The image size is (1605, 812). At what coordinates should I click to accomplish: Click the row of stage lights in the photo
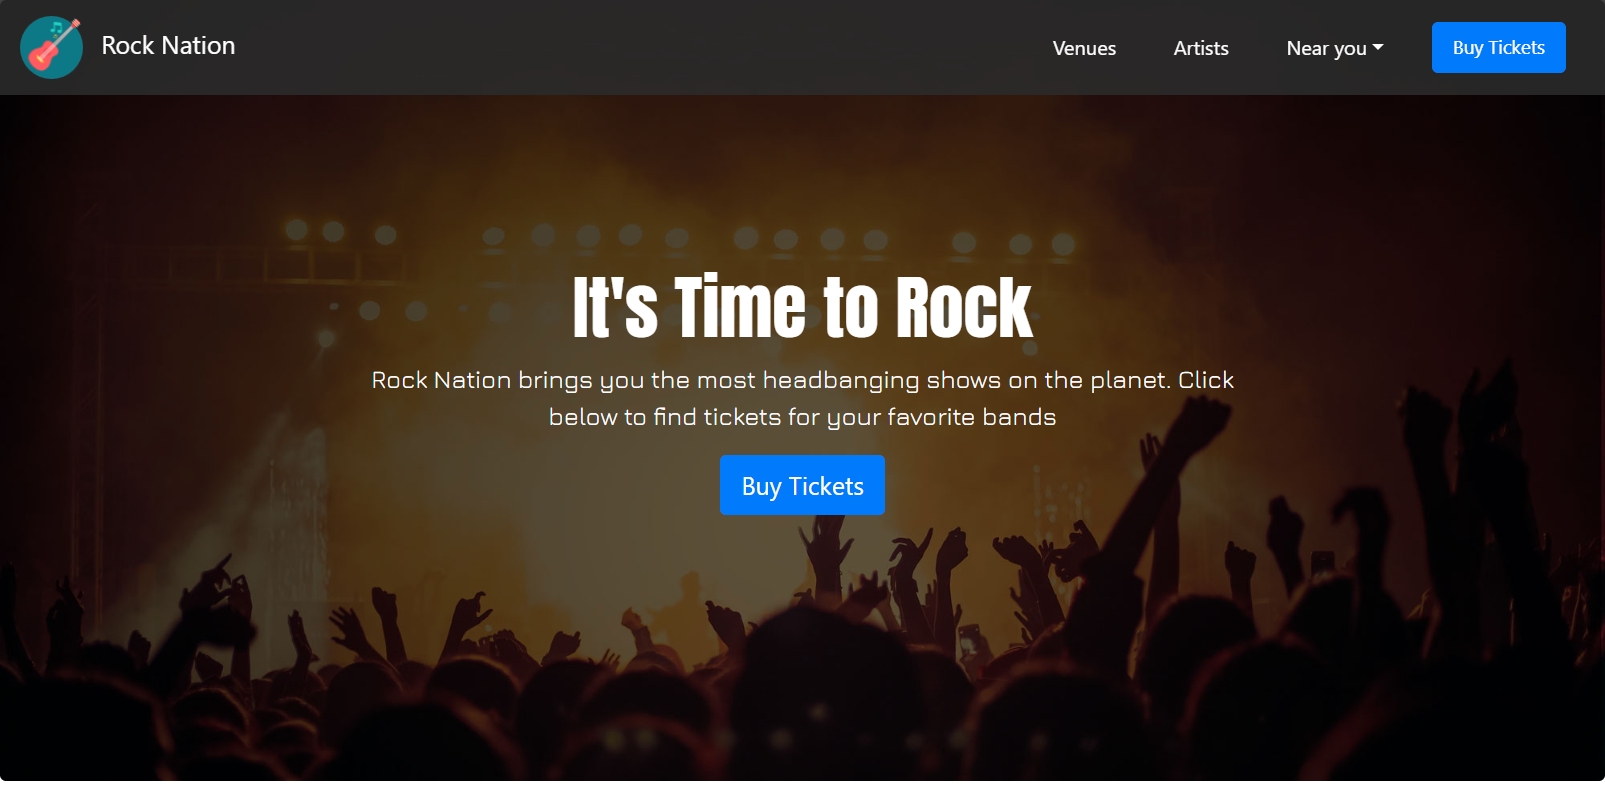click(x=680, y=237)
